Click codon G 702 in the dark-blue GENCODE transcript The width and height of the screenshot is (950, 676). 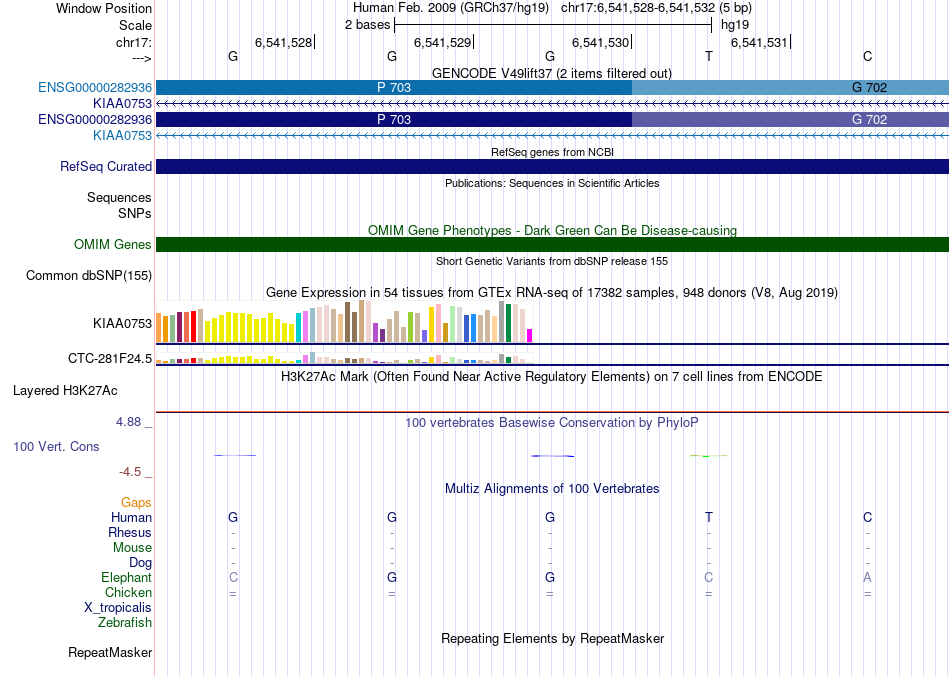click(x=869, y=119)
